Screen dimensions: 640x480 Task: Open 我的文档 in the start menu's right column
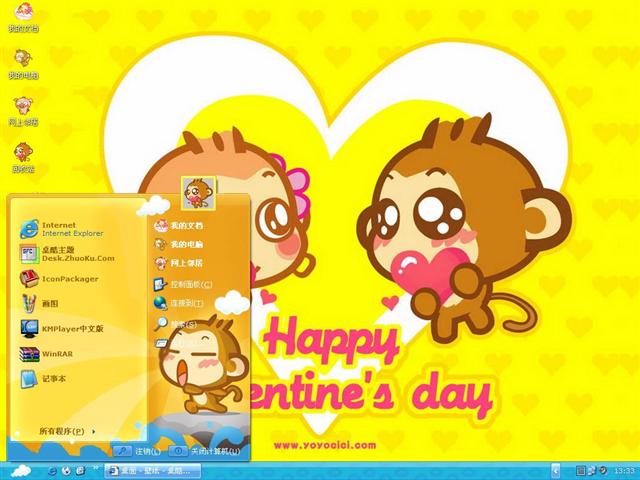pyautogui.click(x=178, y=225)
